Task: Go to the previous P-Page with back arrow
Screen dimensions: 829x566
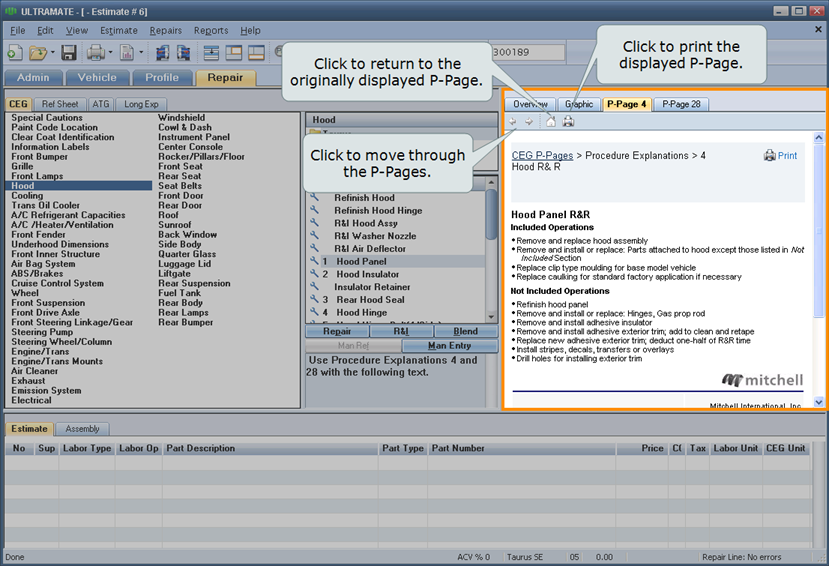Action: [x=513, y=122]
